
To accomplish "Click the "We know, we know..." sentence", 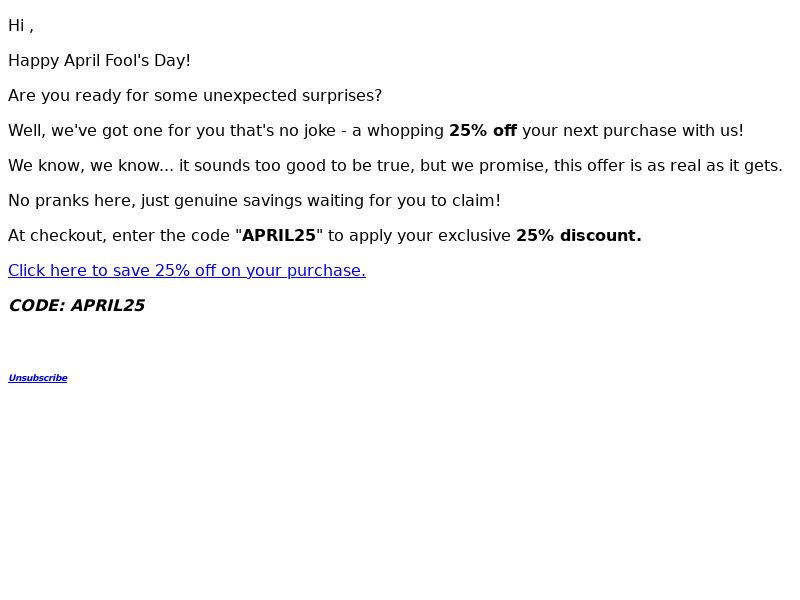I will (395, 166).
